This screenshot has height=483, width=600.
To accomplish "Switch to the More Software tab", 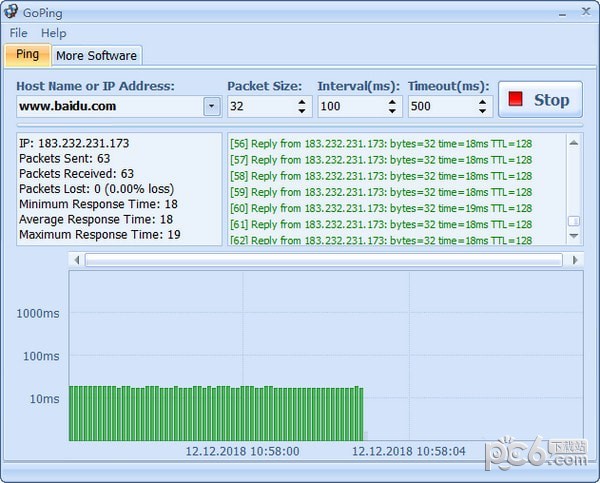I will (x=96, y=55).
